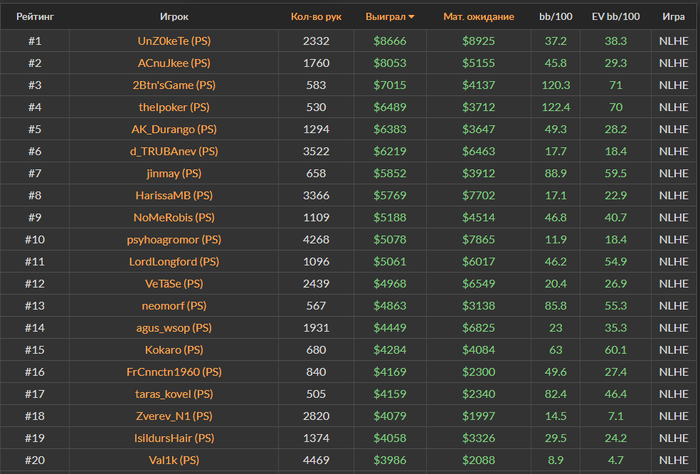Open player LordLongford (PS) profile
700x474 pixels.
(174, 262)
